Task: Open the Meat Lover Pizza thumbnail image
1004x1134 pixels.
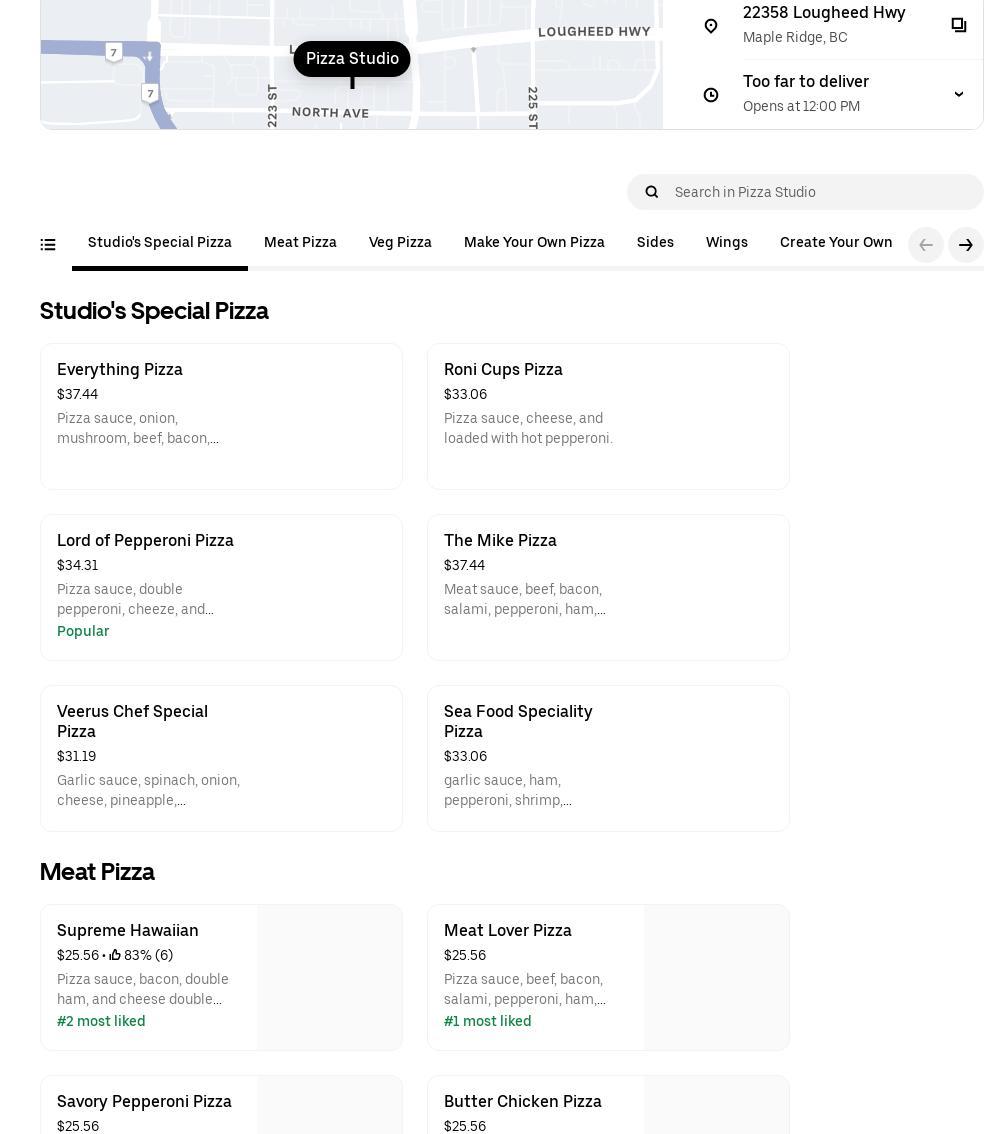Action: pos(716,977)
